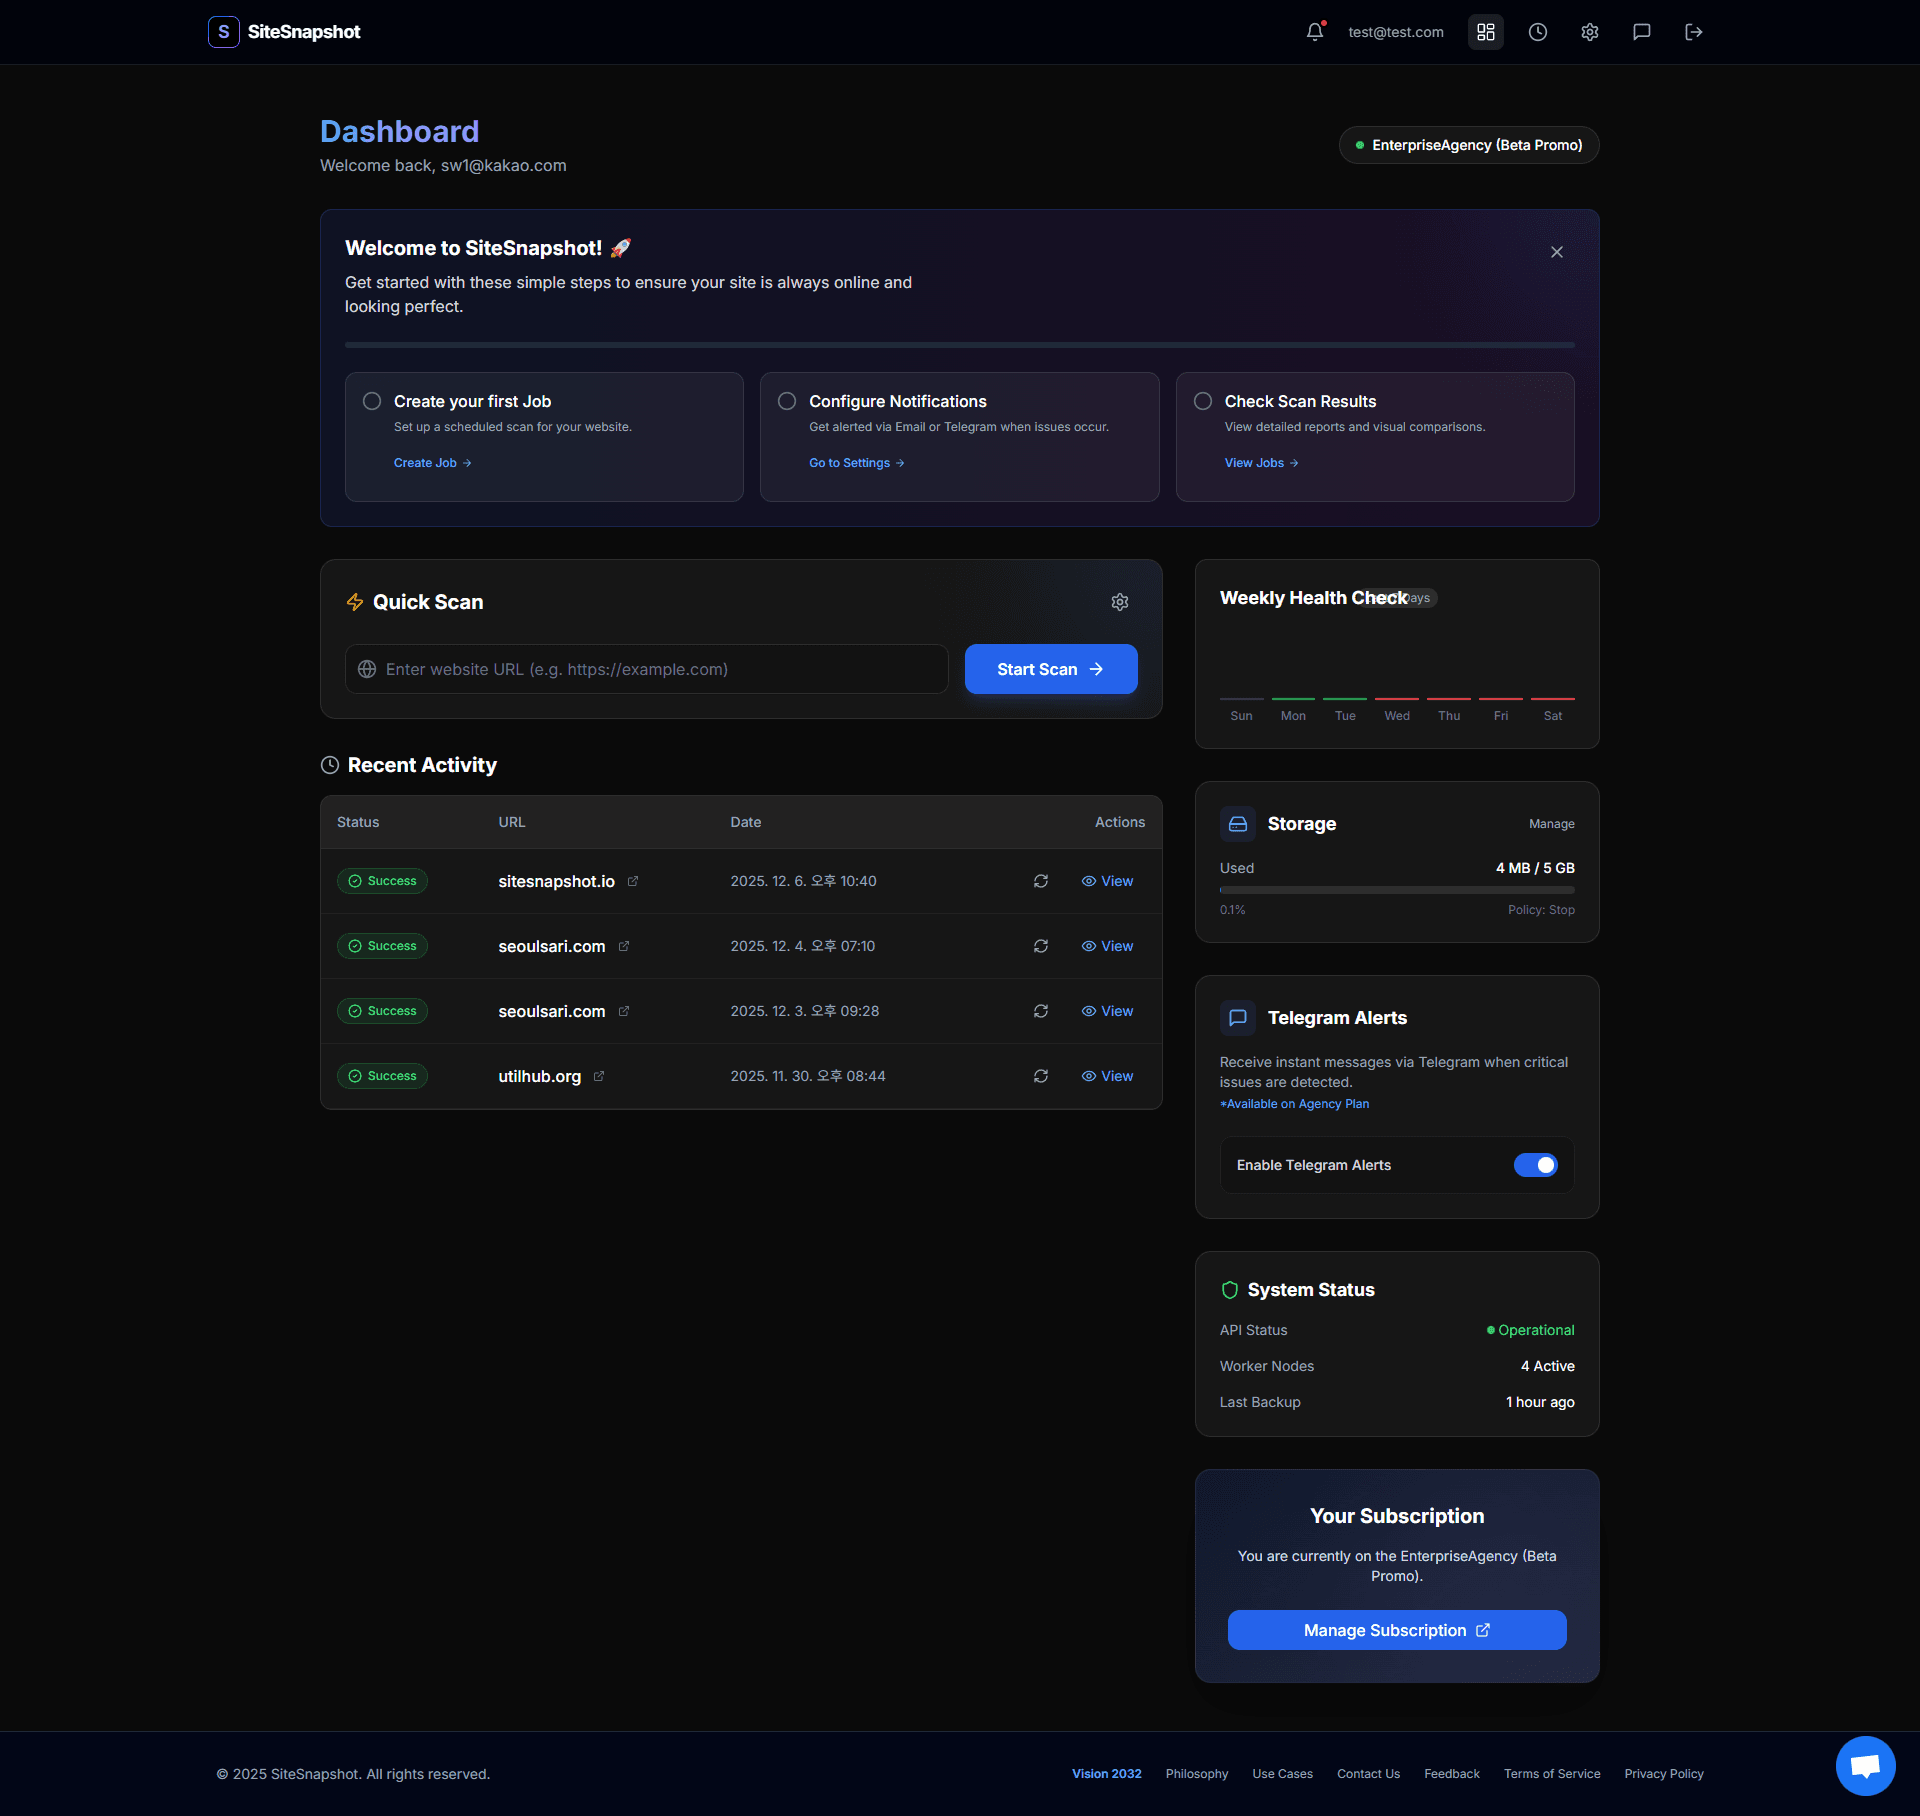This screenshot has height=1816, width=1920.
Task: Dismiss the Welcome to SiteSnapshot banner
Action: click(x=1556, y=251)
